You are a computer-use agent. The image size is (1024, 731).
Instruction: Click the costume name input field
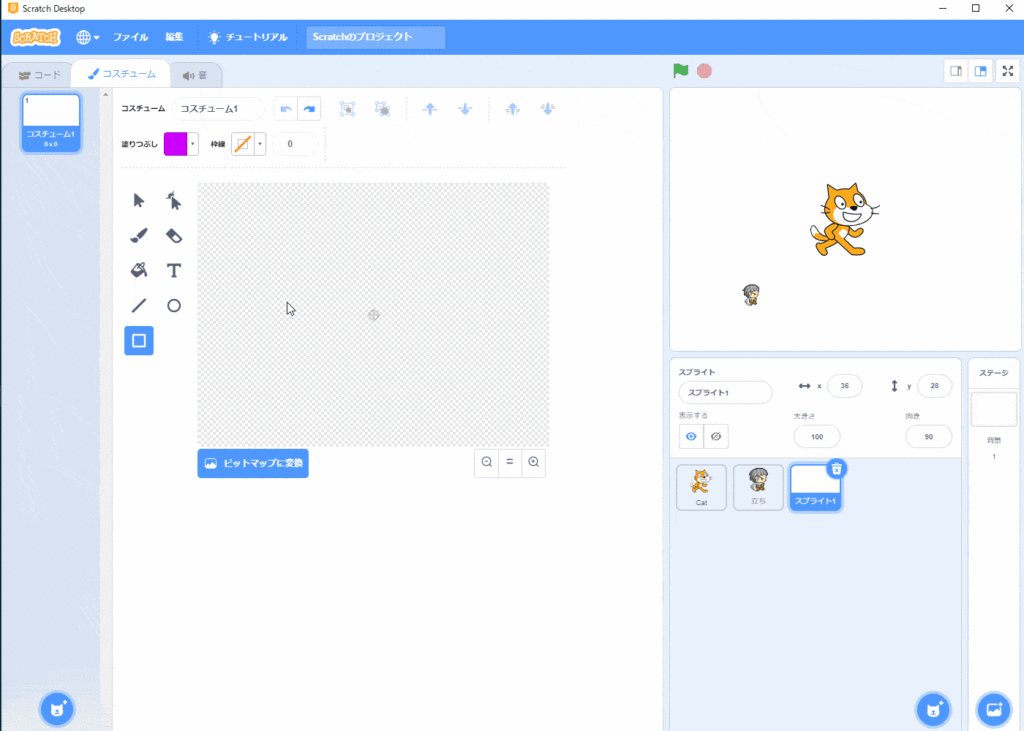tap(217, 108)
